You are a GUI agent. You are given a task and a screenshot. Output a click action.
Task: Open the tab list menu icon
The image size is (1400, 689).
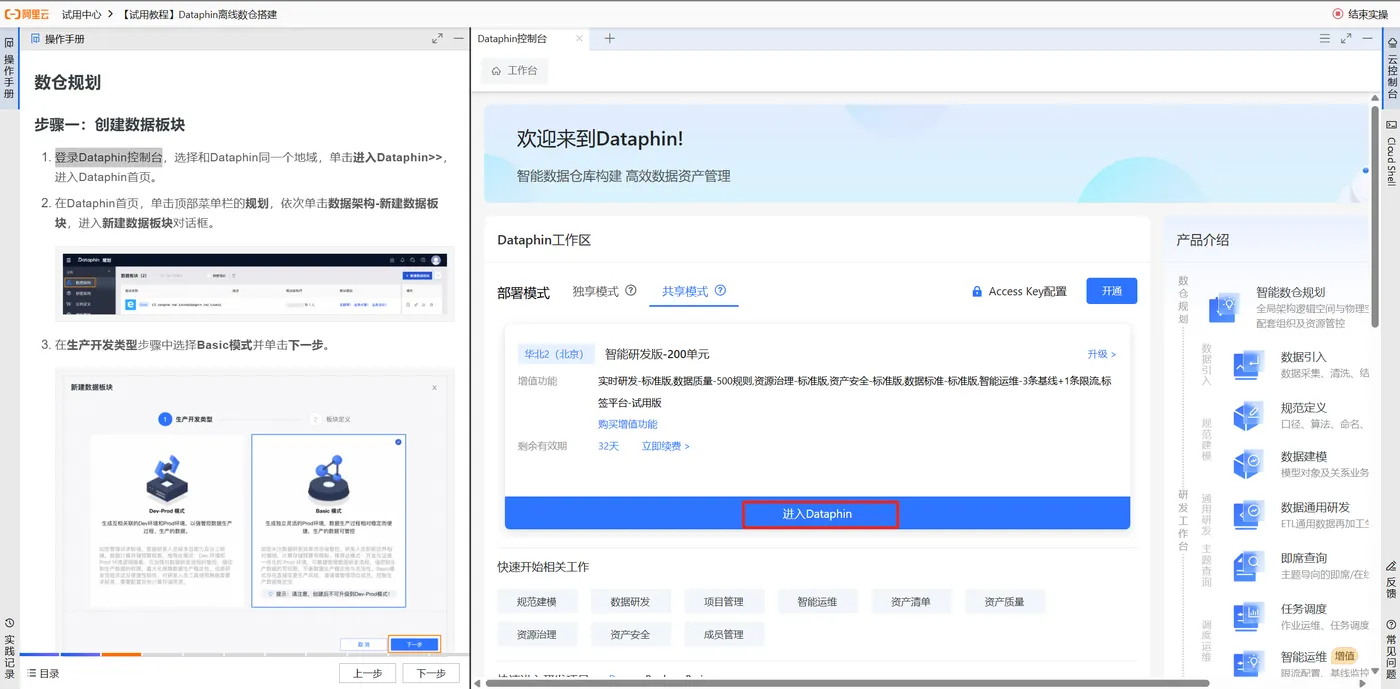click(1325, 38)
